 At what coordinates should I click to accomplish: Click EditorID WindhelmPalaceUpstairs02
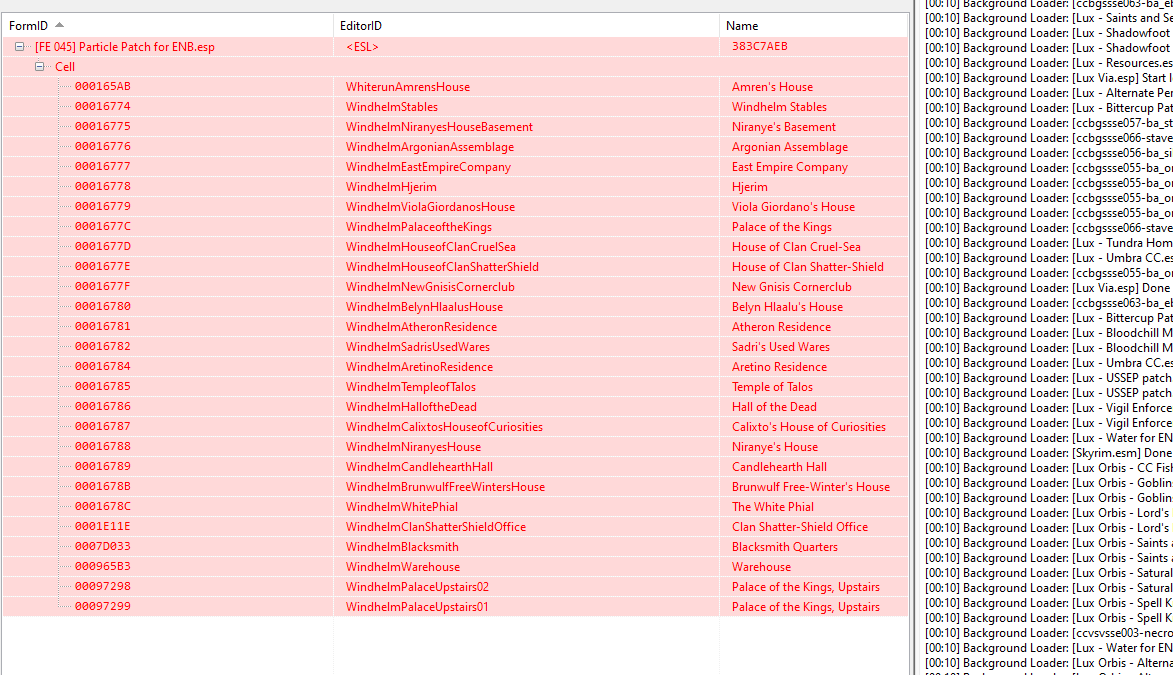coord(417,587)
